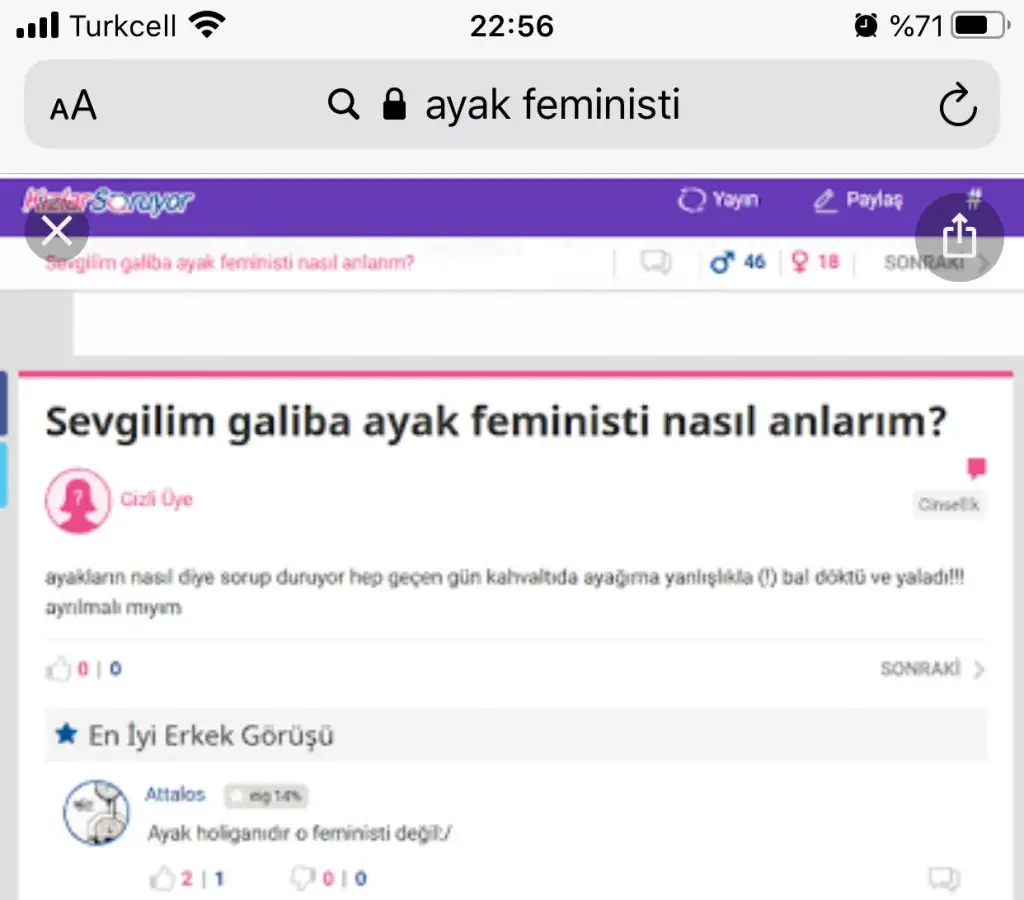Tap the address bar showing ayak feministi
The width and height of the screenshot is (1024, 900).
(x=511, y=104)
